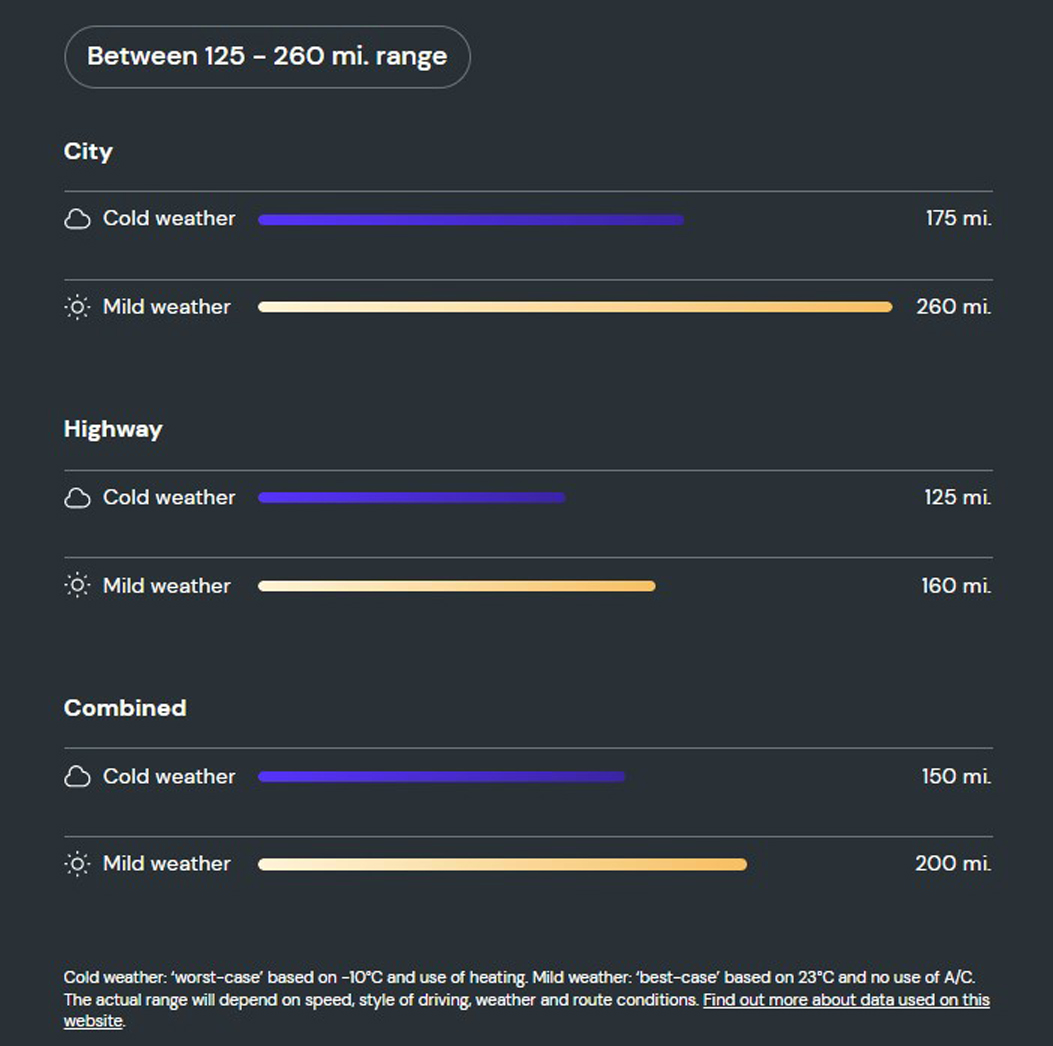The width and height of the screenshot is (1053, 1046).
Task: Click the yellow Combined mild weather range bar
Action: [502, 865]
